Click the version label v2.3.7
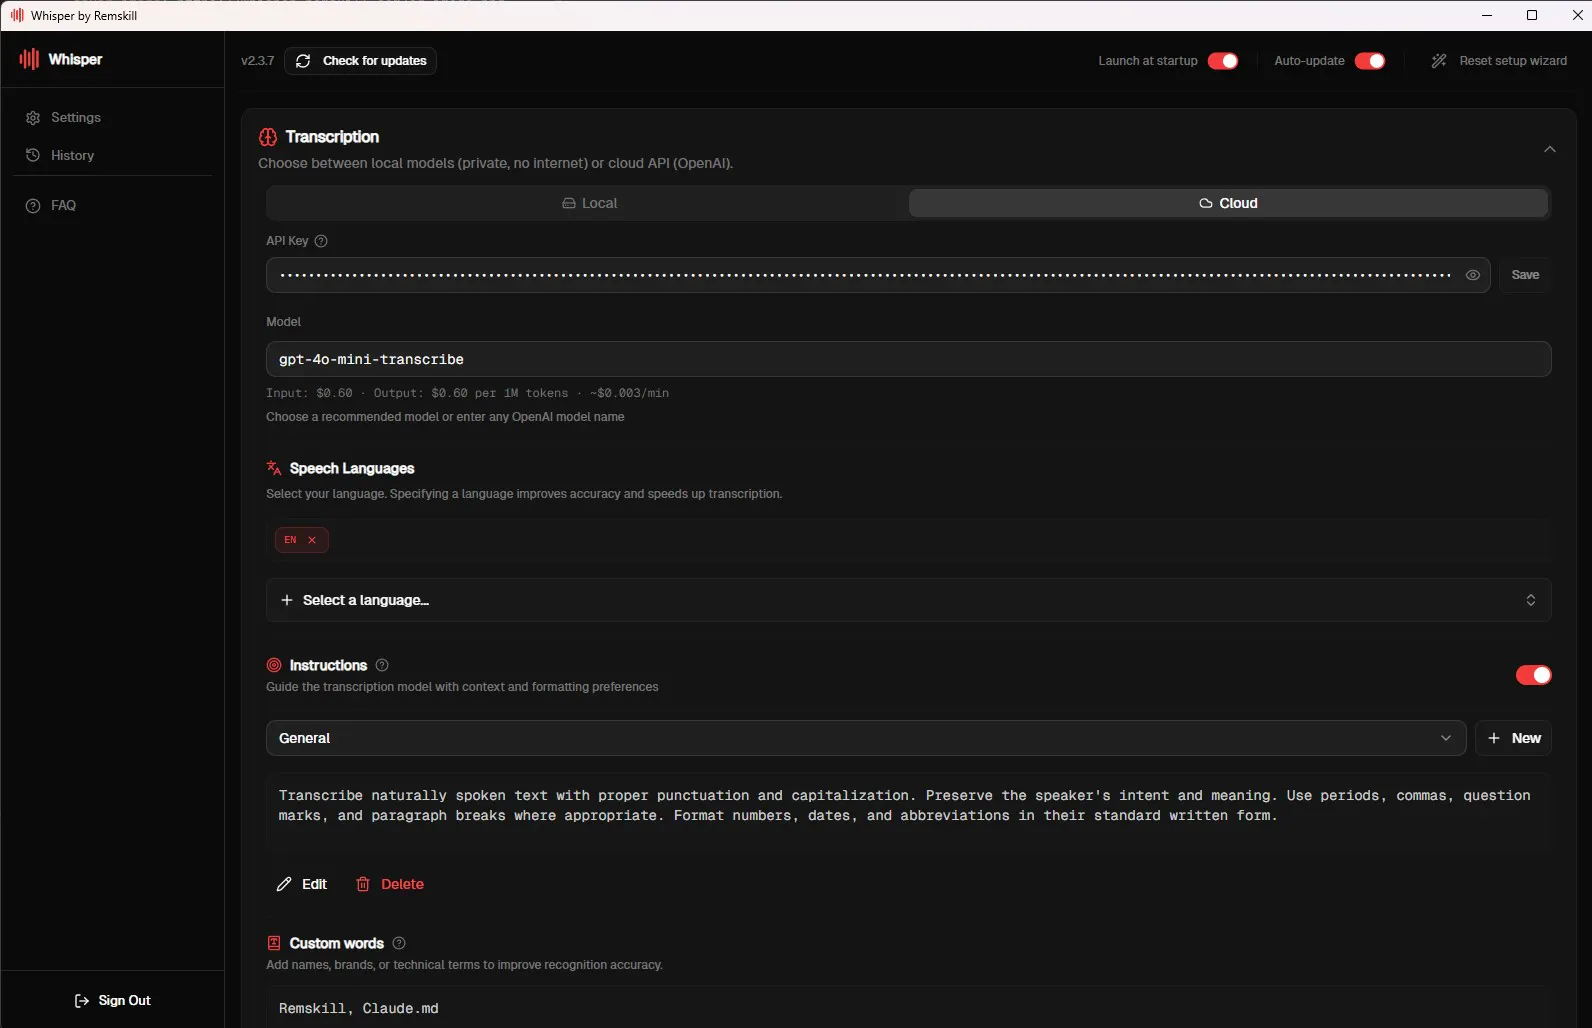The width and height of the screenshot is (1592, 1028). point(257,61)
